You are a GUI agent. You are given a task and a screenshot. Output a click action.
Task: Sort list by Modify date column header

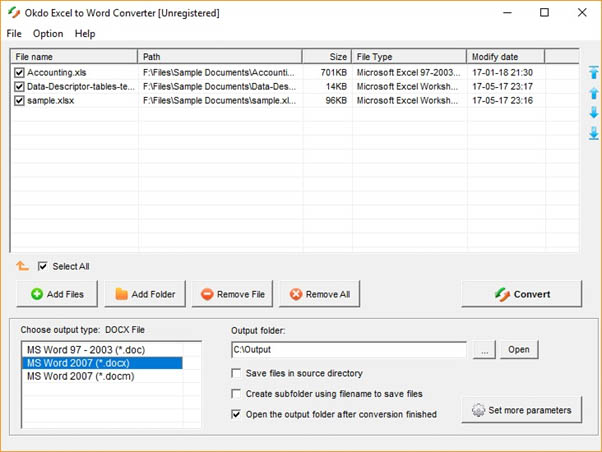pos(506,57)
